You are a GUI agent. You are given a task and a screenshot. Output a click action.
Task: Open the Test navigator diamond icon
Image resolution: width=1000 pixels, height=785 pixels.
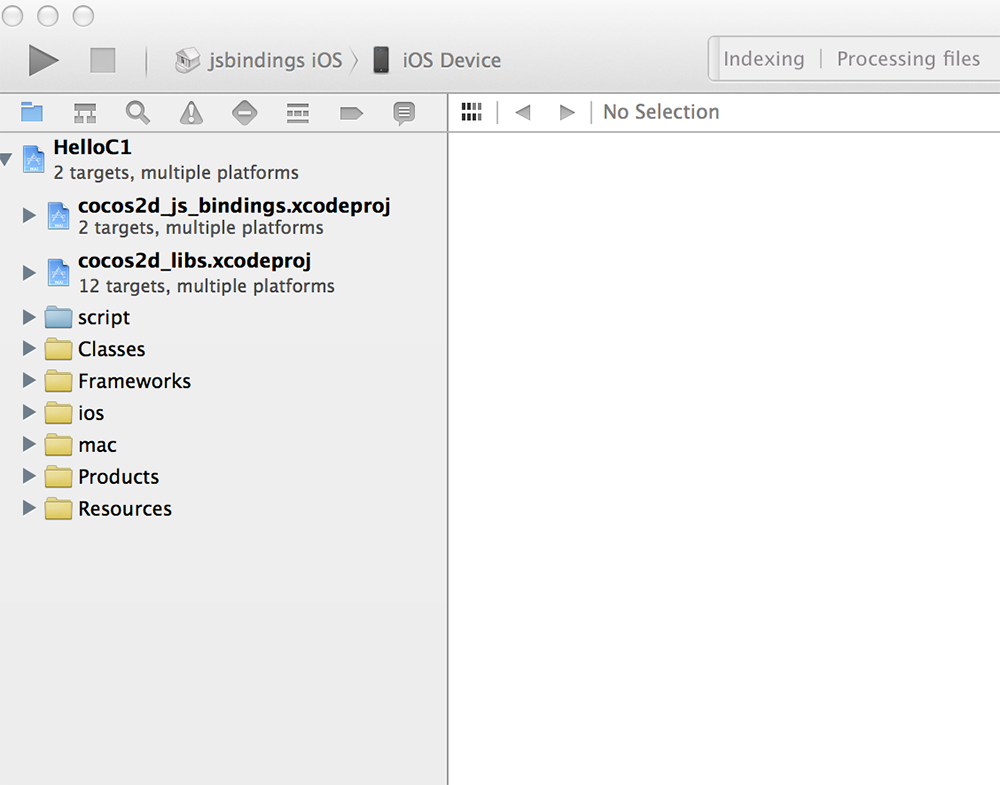point(244,113)
